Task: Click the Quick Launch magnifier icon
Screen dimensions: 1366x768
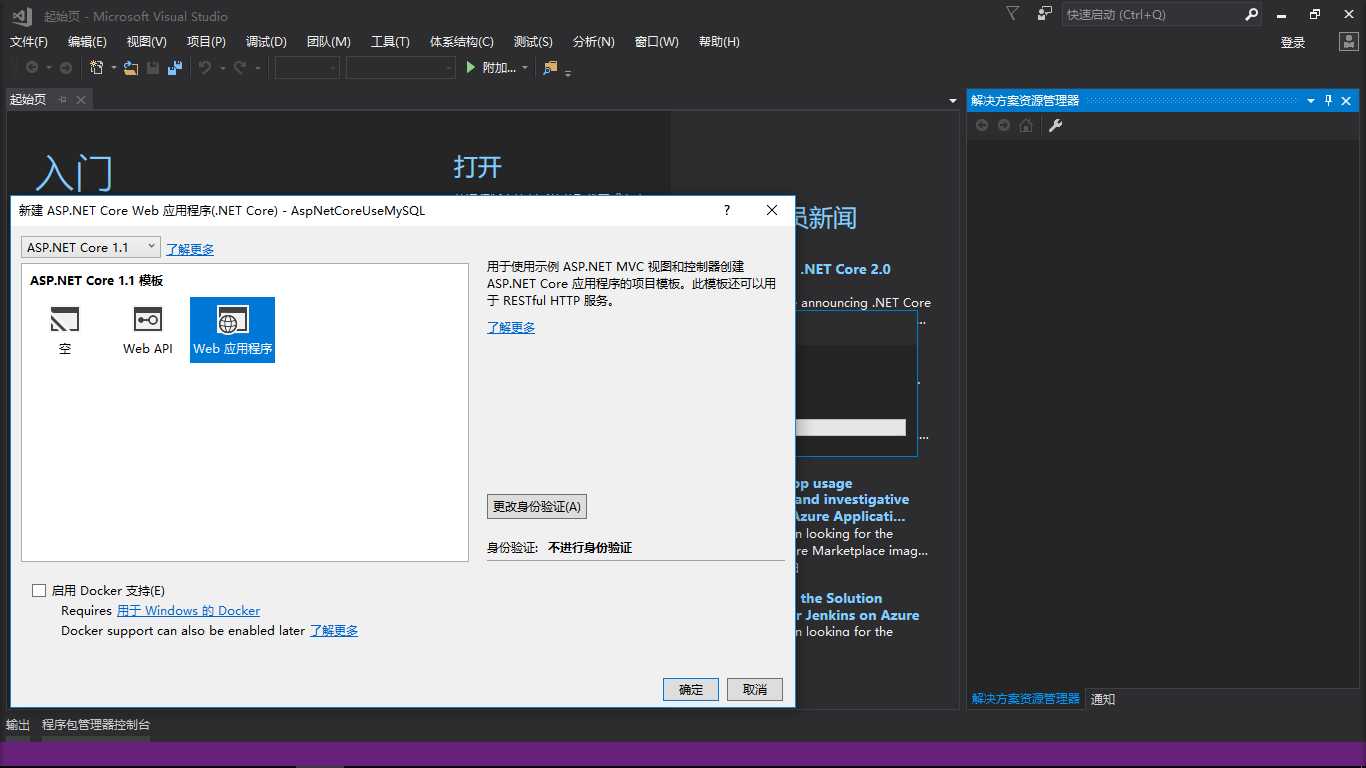Action: [x=1251, y=15]
